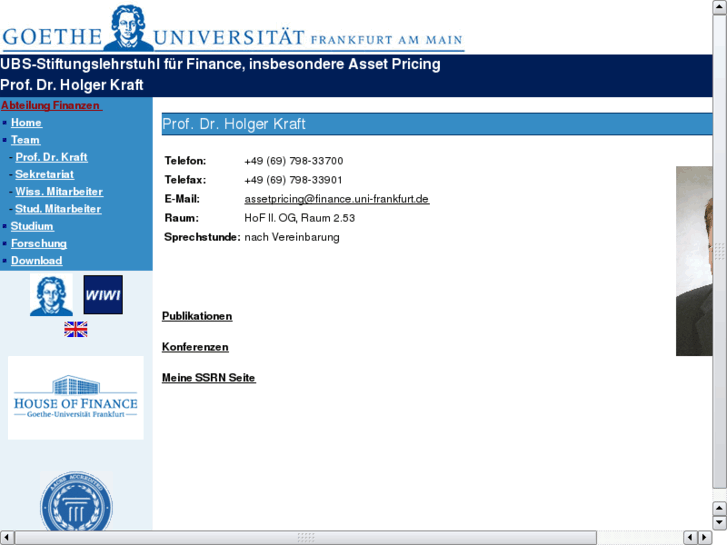The height and width of the screenshot is (545, 727).
Task: Click the text nach Vereinbarung
Action: [x=292, y=237]
